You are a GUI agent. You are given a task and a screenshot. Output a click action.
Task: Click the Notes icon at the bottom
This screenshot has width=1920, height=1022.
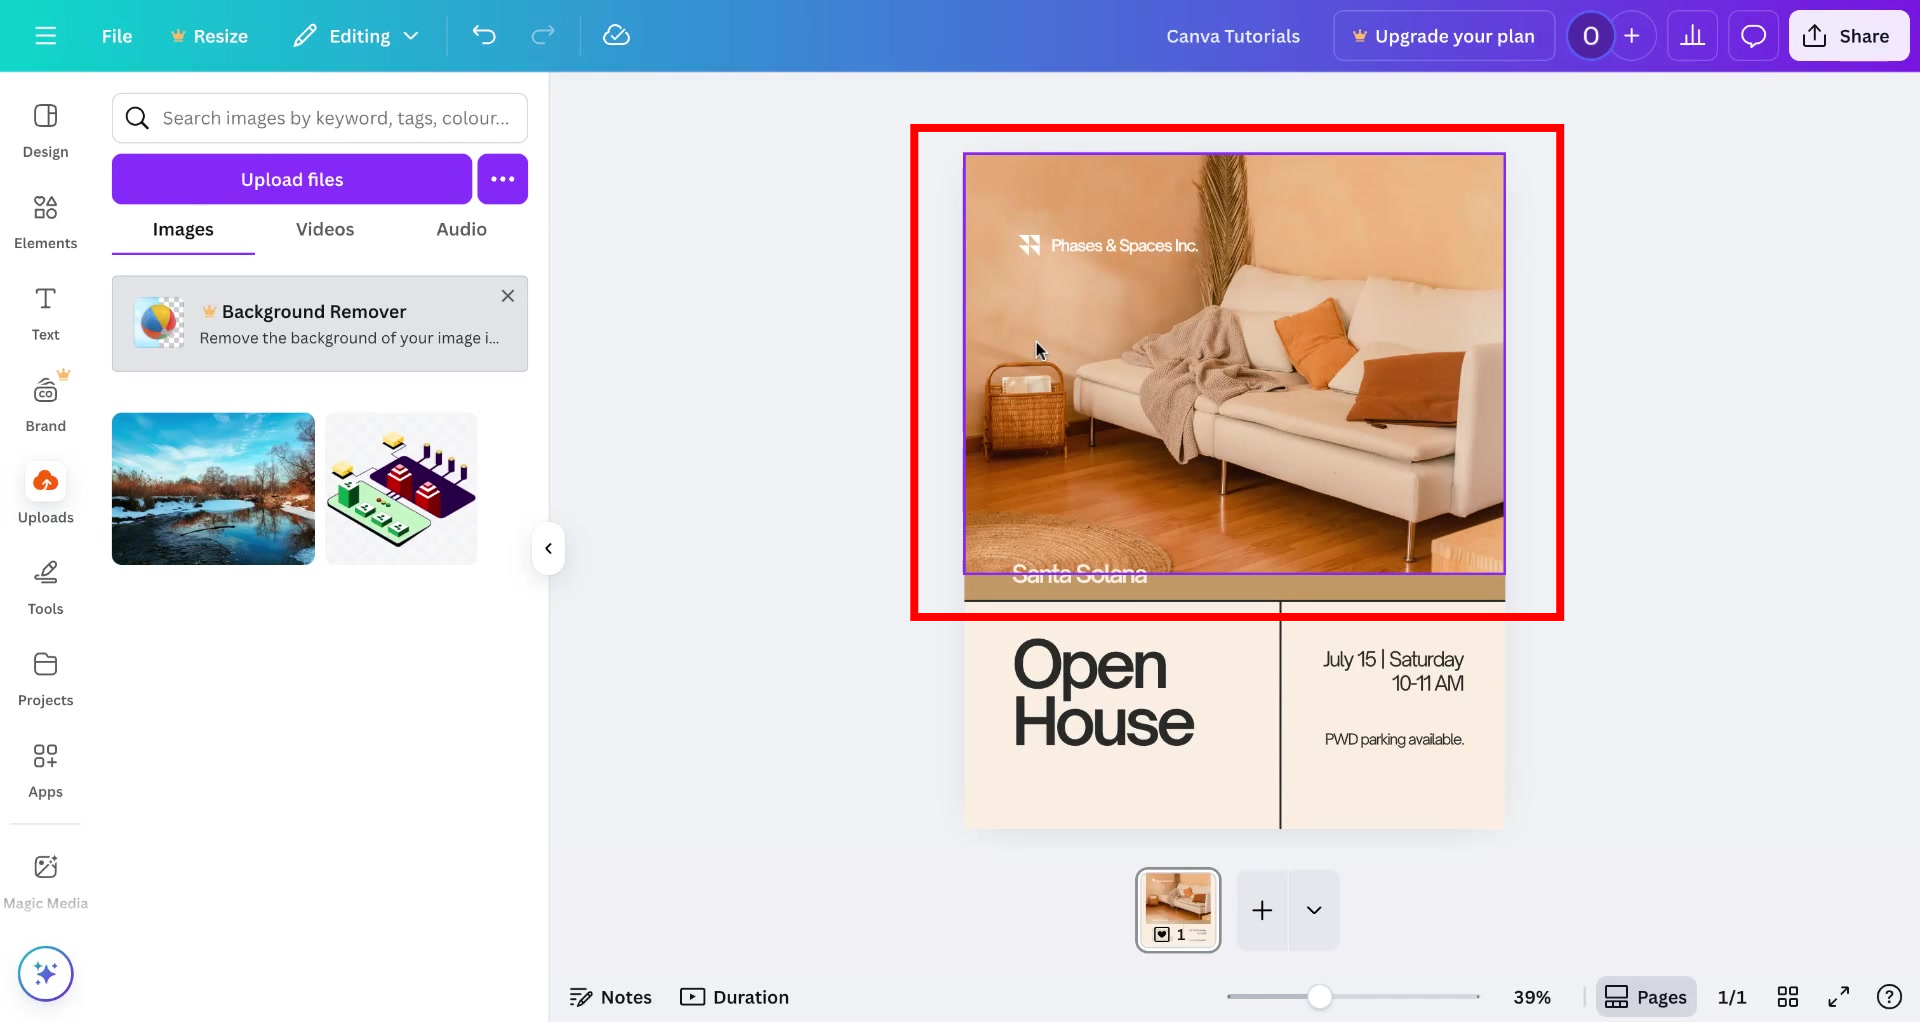[610, 996]
